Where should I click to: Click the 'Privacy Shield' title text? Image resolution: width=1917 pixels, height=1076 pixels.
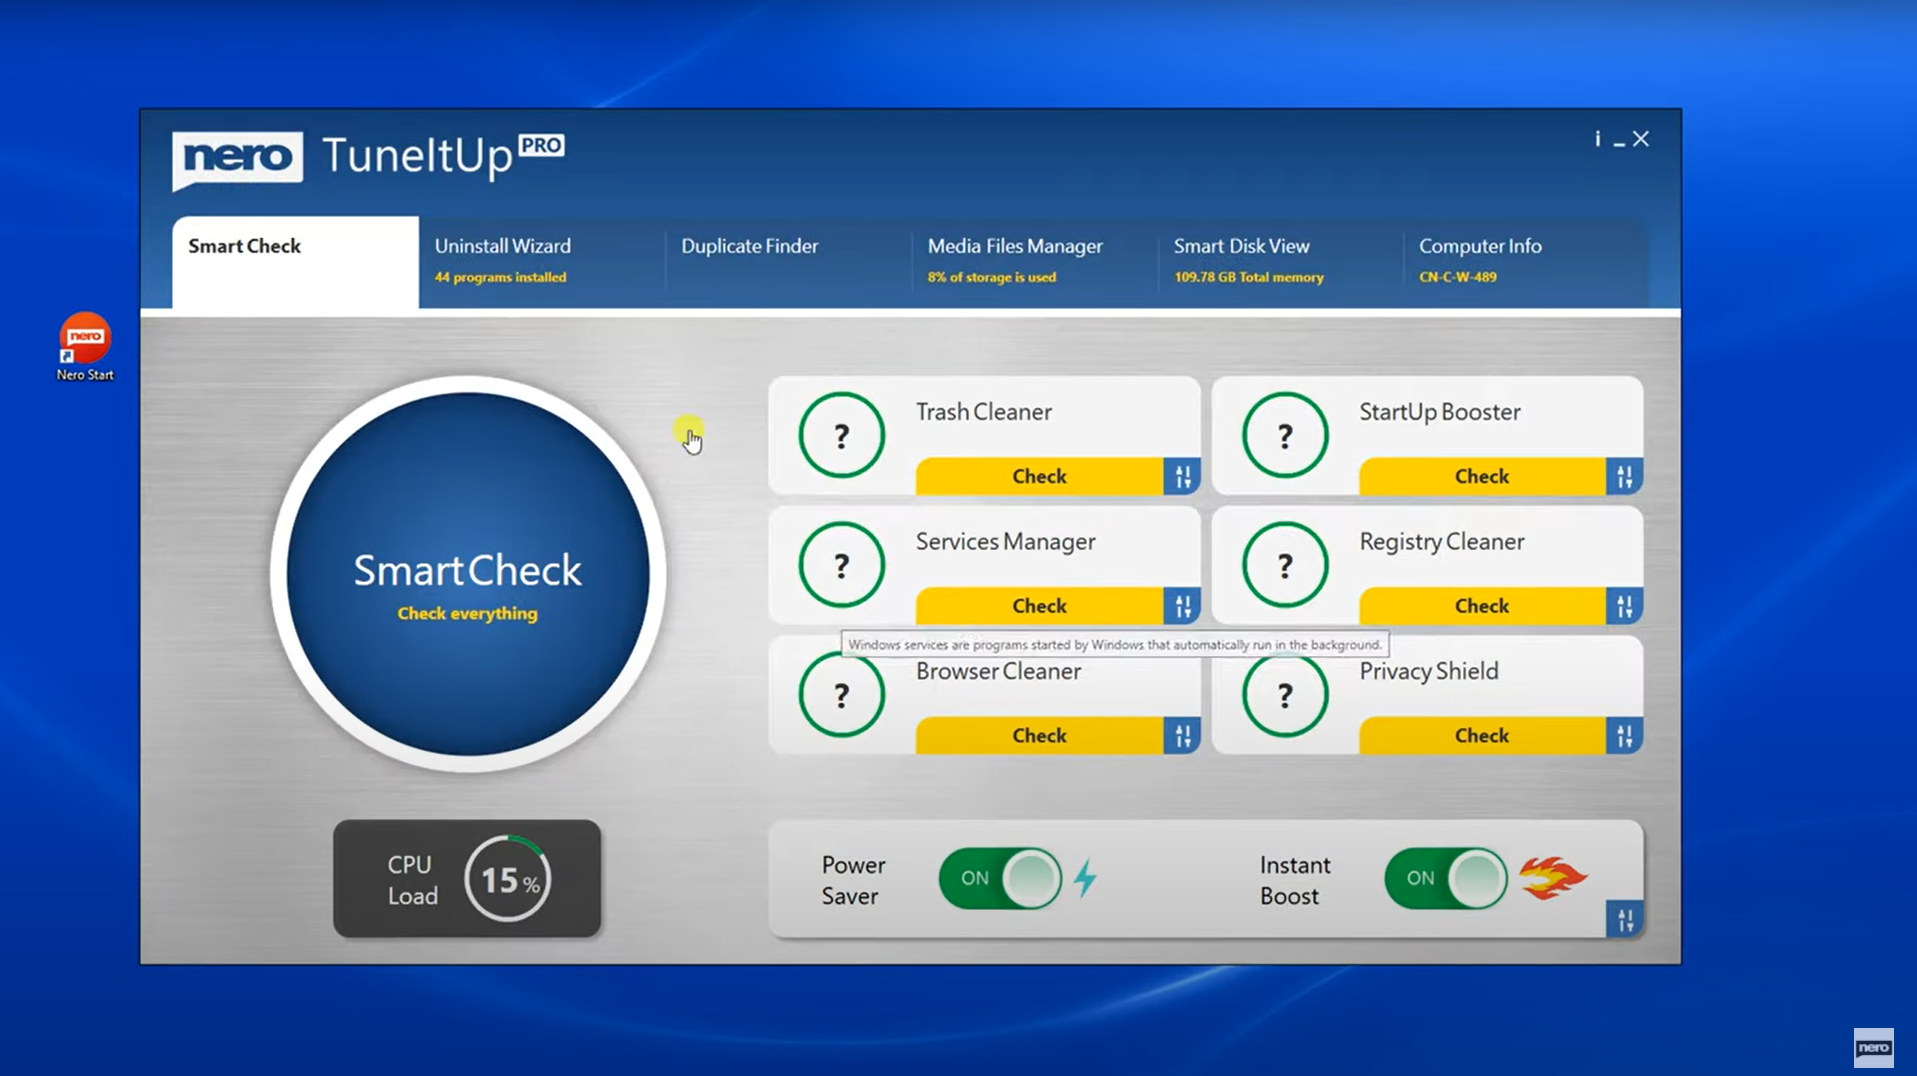coord(1428,671)
